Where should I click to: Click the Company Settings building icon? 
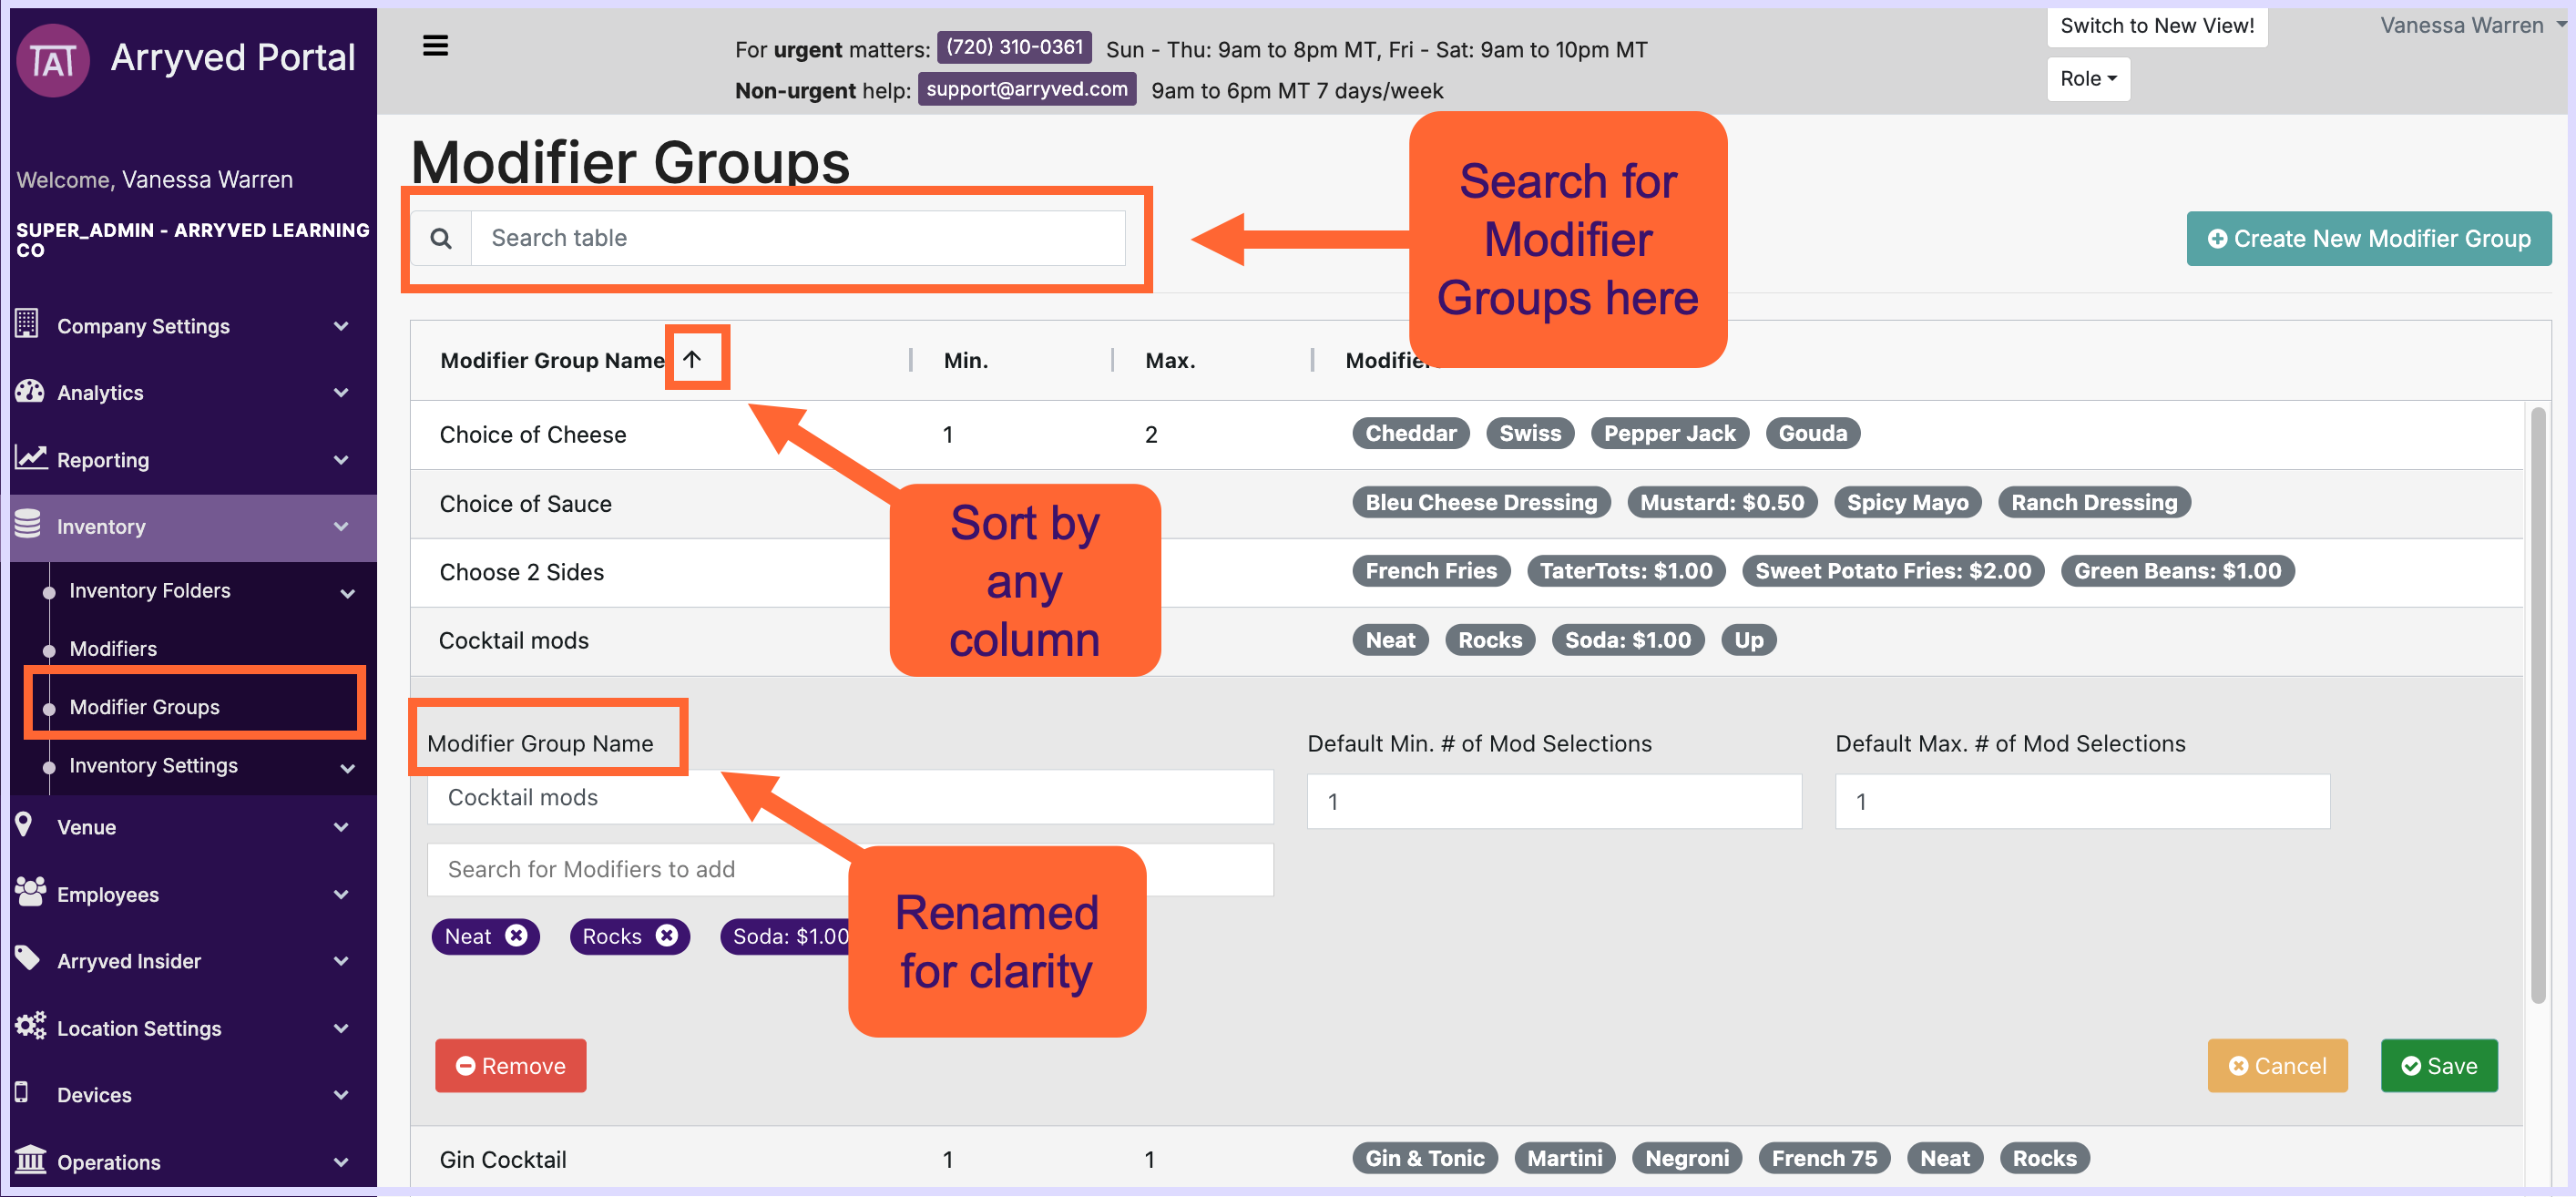click(x=27, y=324)
